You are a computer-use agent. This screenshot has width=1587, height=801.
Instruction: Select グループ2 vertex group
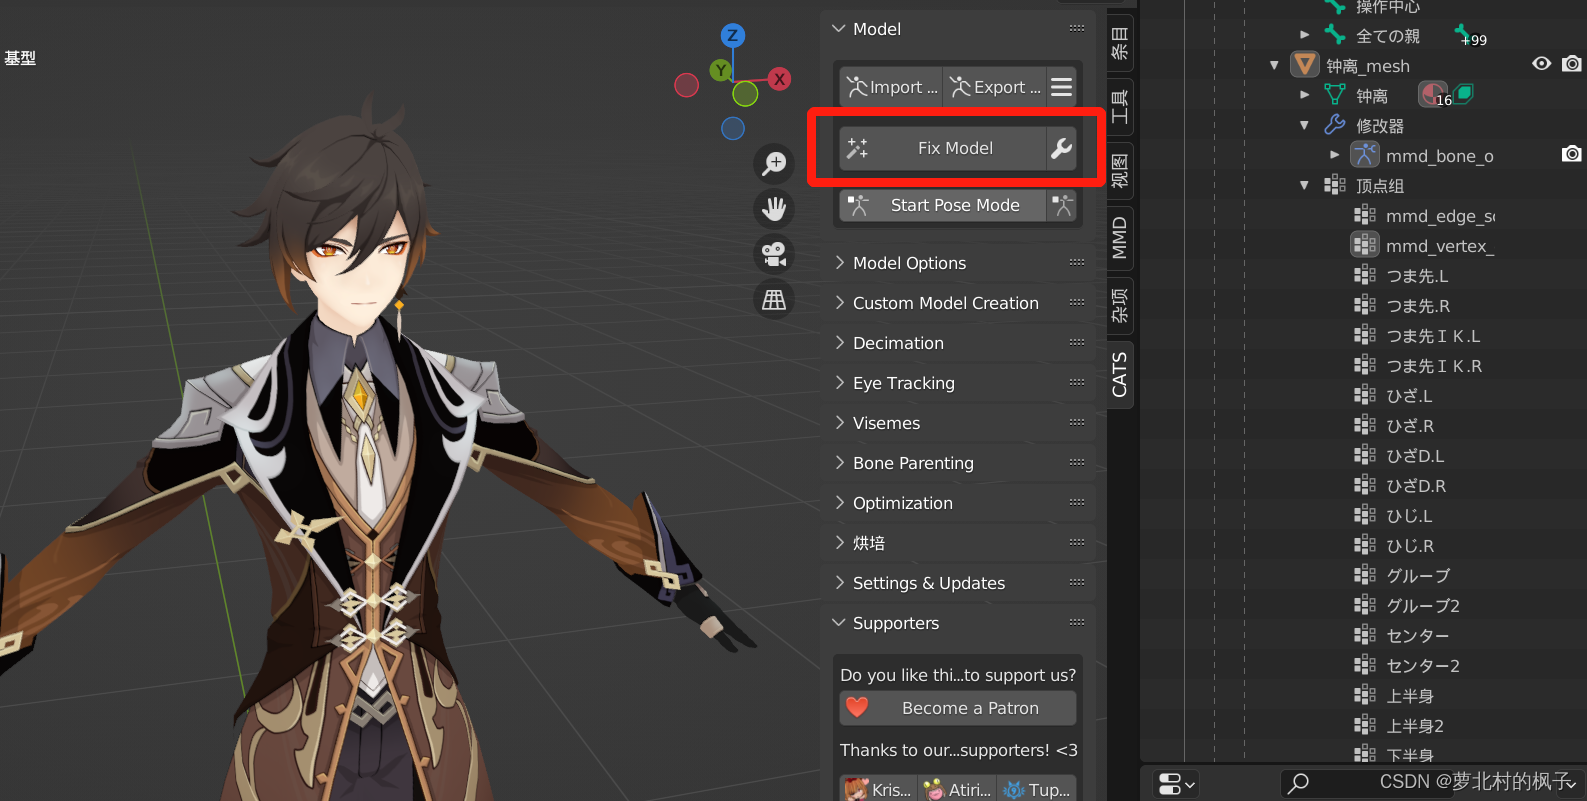click(x=1423, y=606)
